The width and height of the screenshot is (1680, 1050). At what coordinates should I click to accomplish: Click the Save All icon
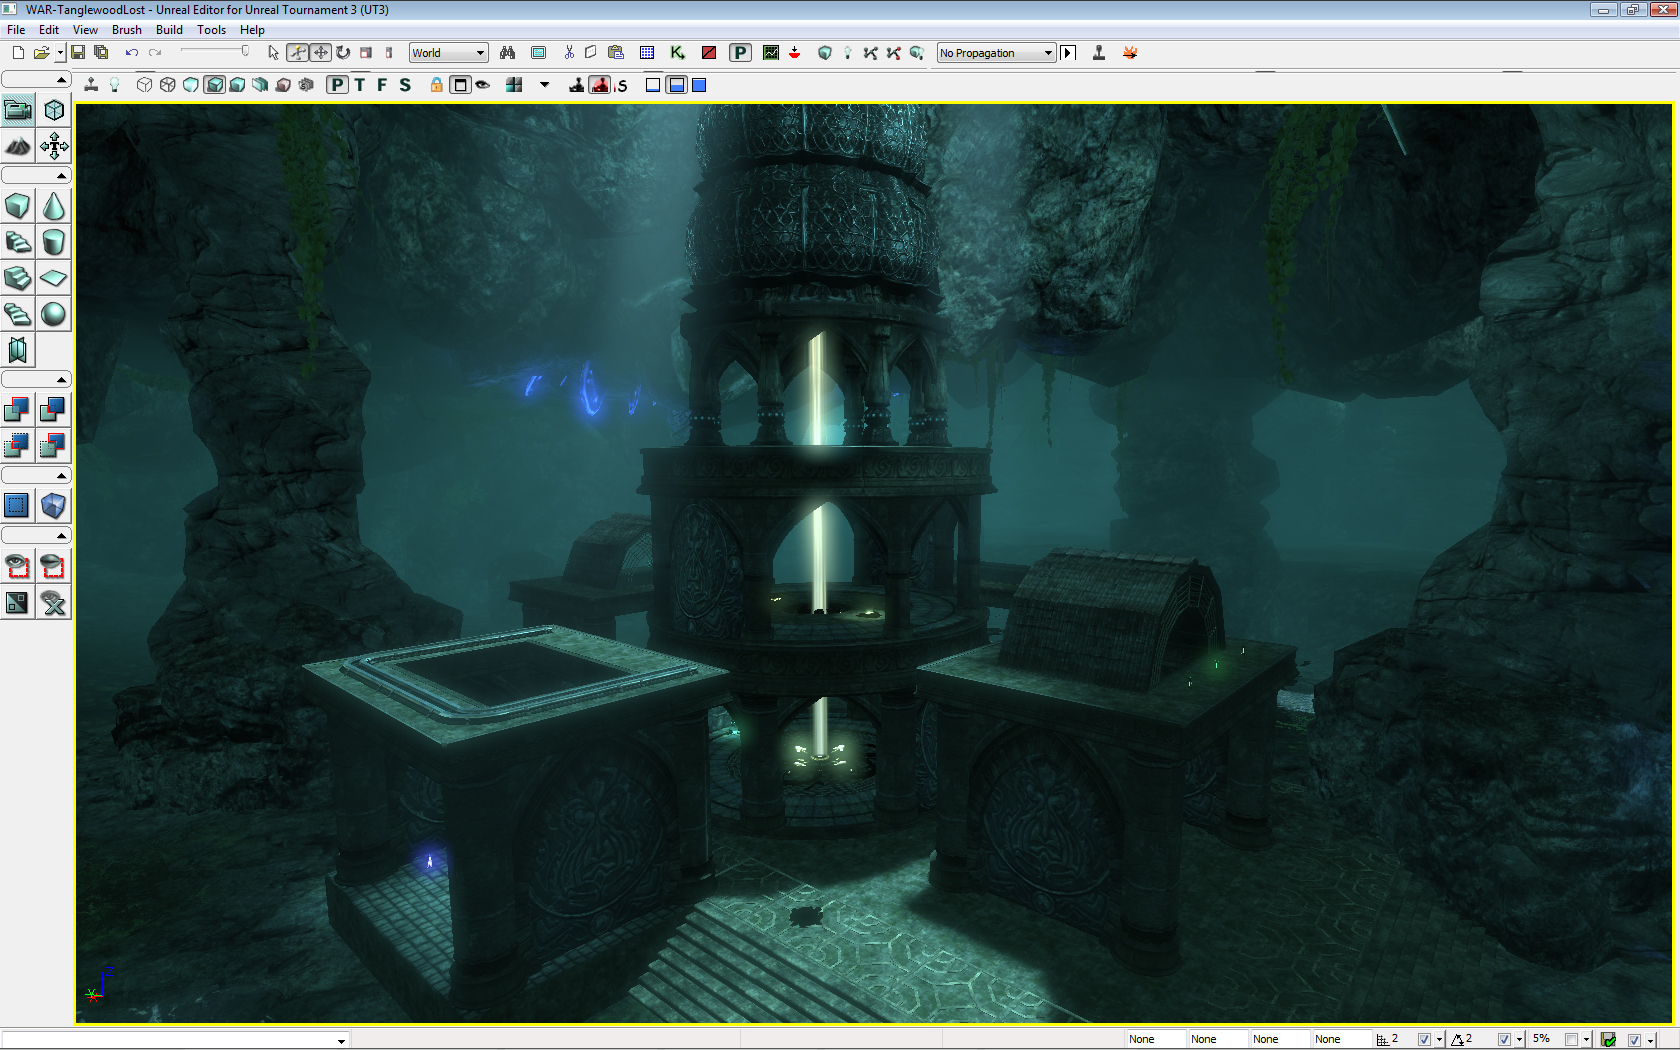[x=101, y=53]
